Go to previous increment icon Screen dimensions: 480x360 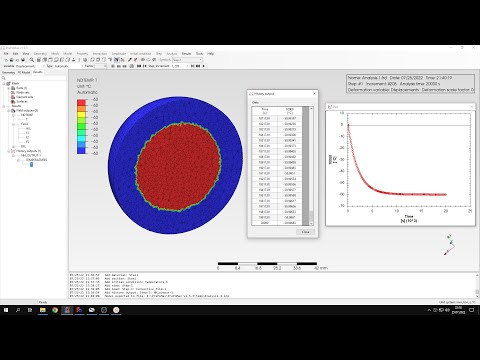[145, 66]
